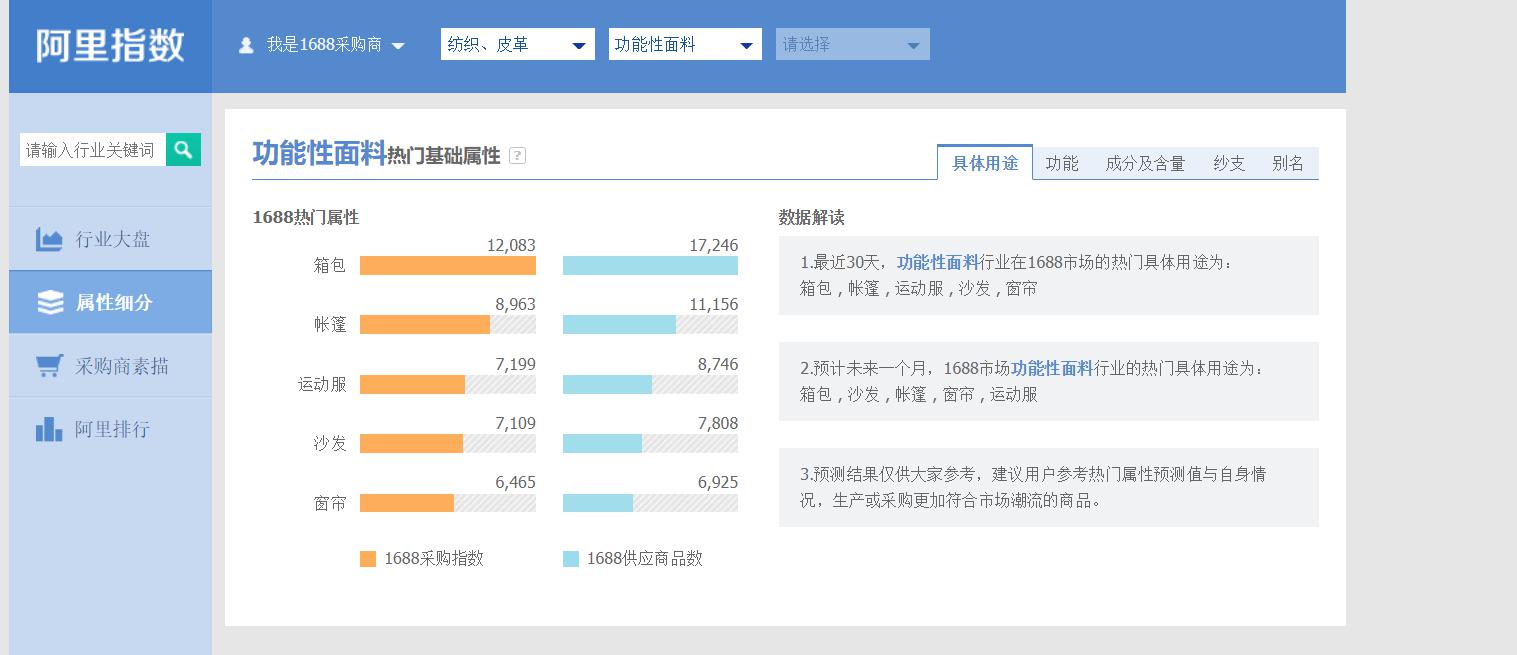Viewport: 1517px width, 655px height.
Task: Click 功能性面料 link in data note 1
Action: tap(938, 263)
